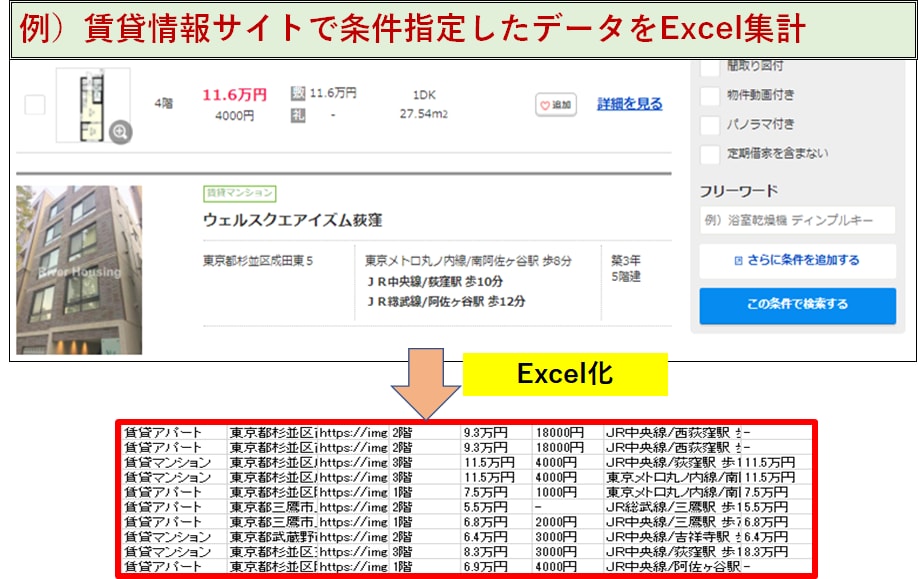Viewport: 918px width, 579px height.
Task: Select the 築3年 building age text
Action: tap(626, 260)
